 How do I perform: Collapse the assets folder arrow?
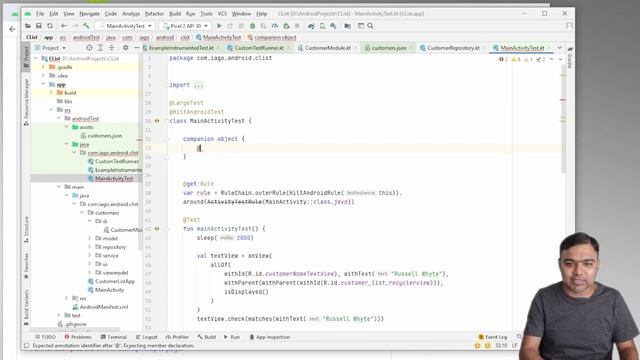(x=67, y=127)
